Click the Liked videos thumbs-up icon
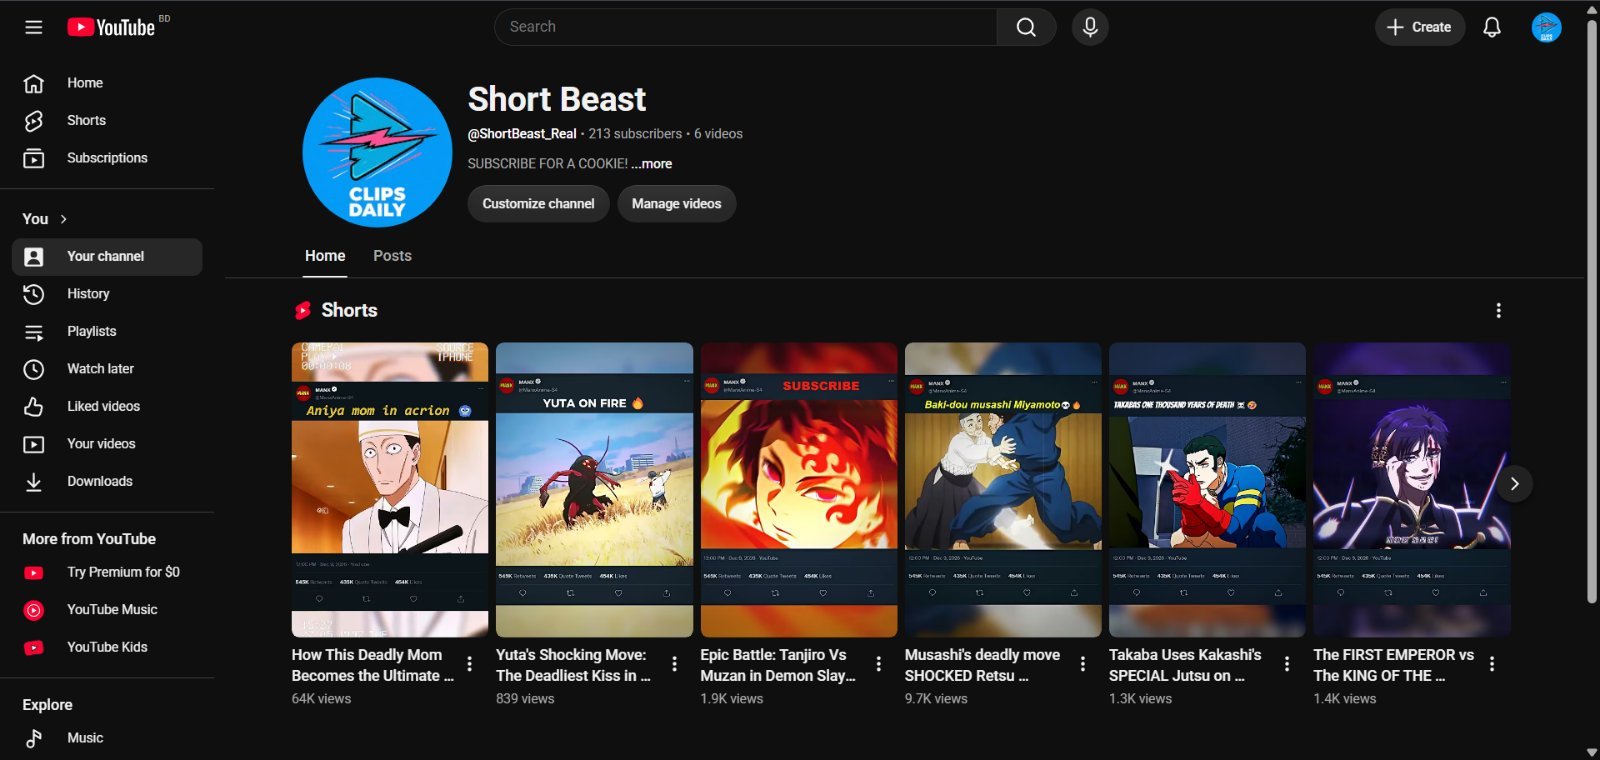 click(x=34, y=407)
